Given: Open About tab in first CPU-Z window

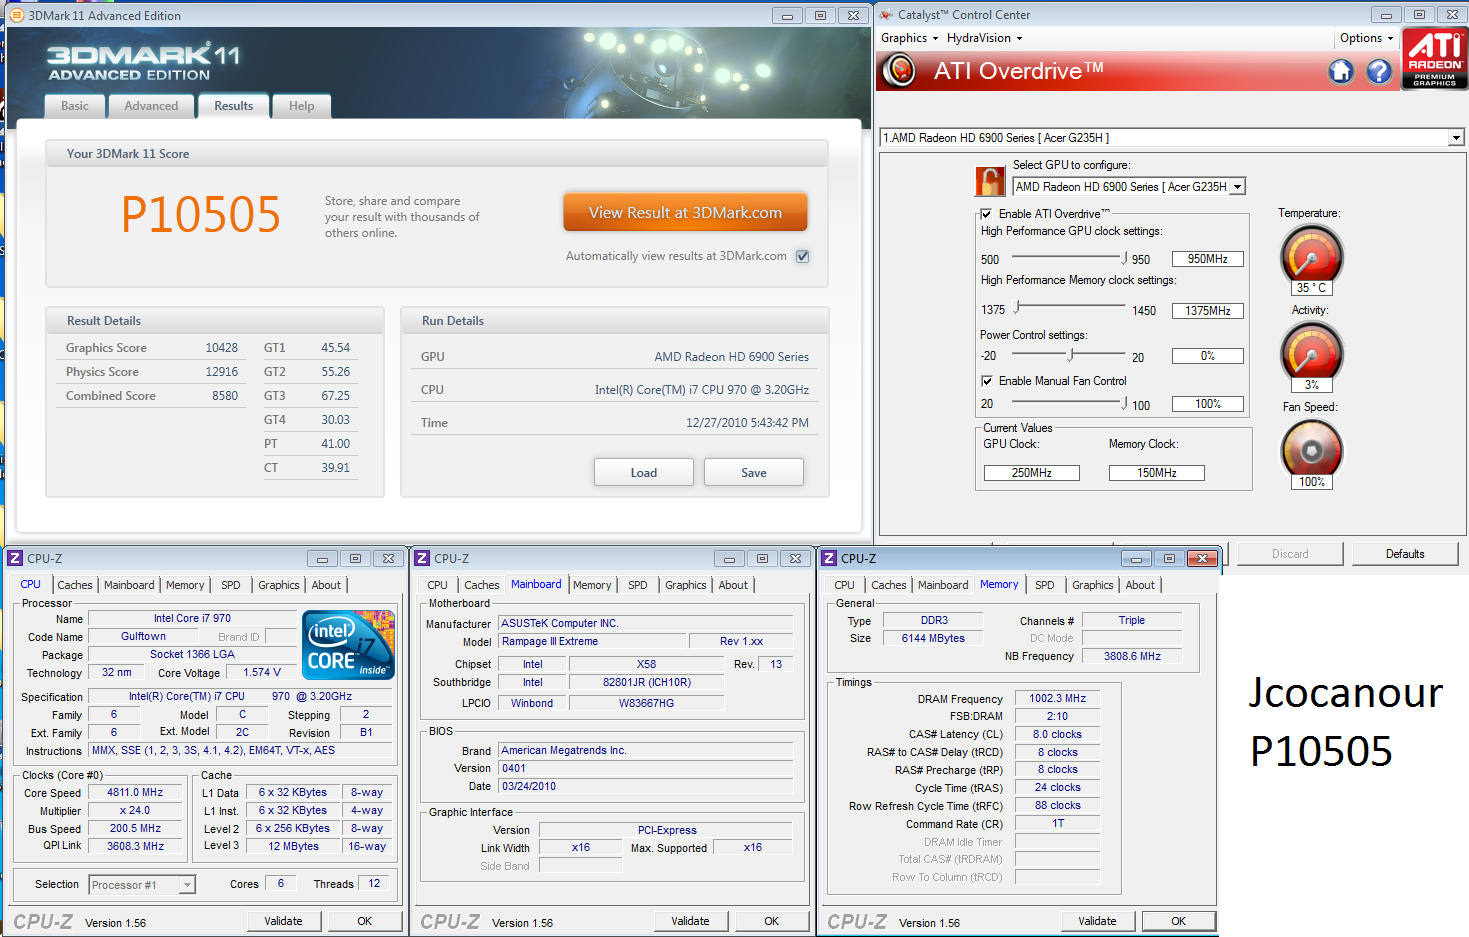Looking at the screenshot, I should tap(326, 585).
